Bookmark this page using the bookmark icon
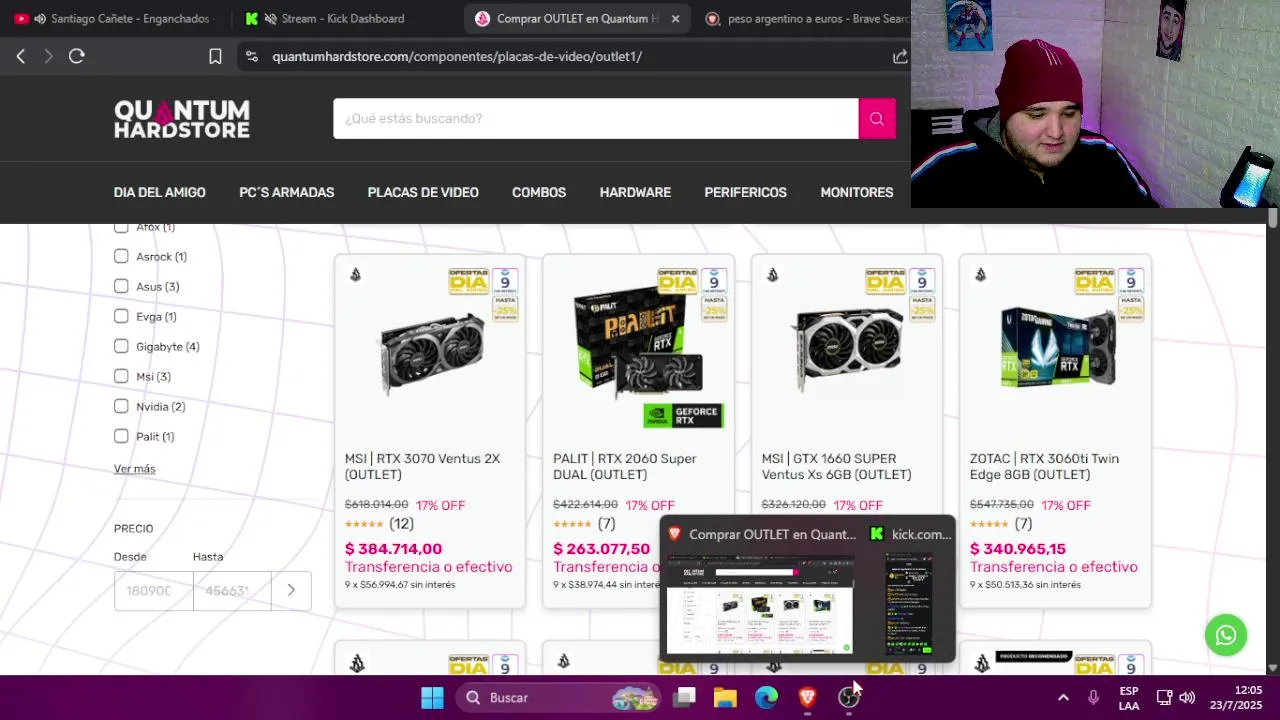The width and height of the screenshot is (1280, 720). pyautogui.click(x=215, y=56)
